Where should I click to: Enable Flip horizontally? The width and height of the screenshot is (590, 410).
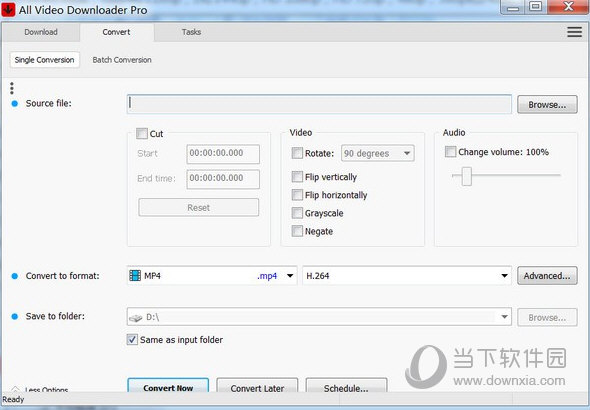[297, 195]
